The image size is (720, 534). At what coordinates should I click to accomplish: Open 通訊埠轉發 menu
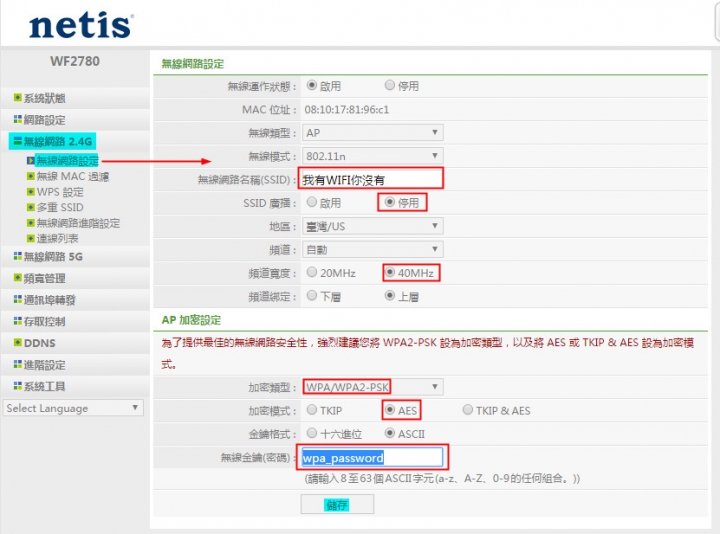coord(49,300)
